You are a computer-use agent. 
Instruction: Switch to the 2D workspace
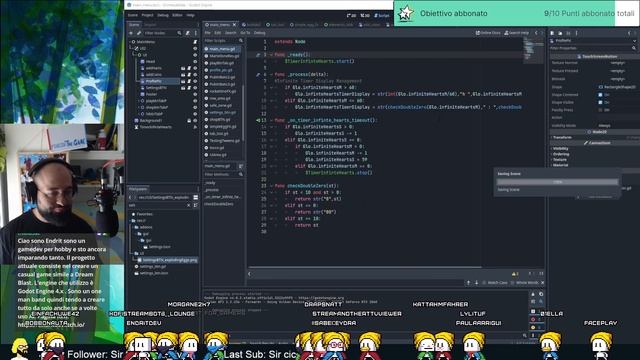[351, 16]
